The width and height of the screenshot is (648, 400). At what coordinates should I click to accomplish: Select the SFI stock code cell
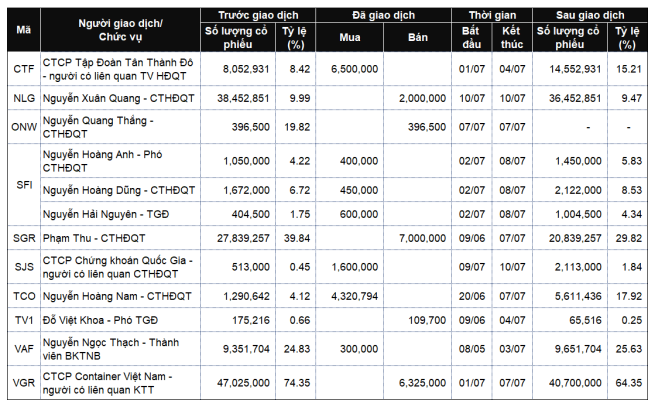[x=24, y=185]
